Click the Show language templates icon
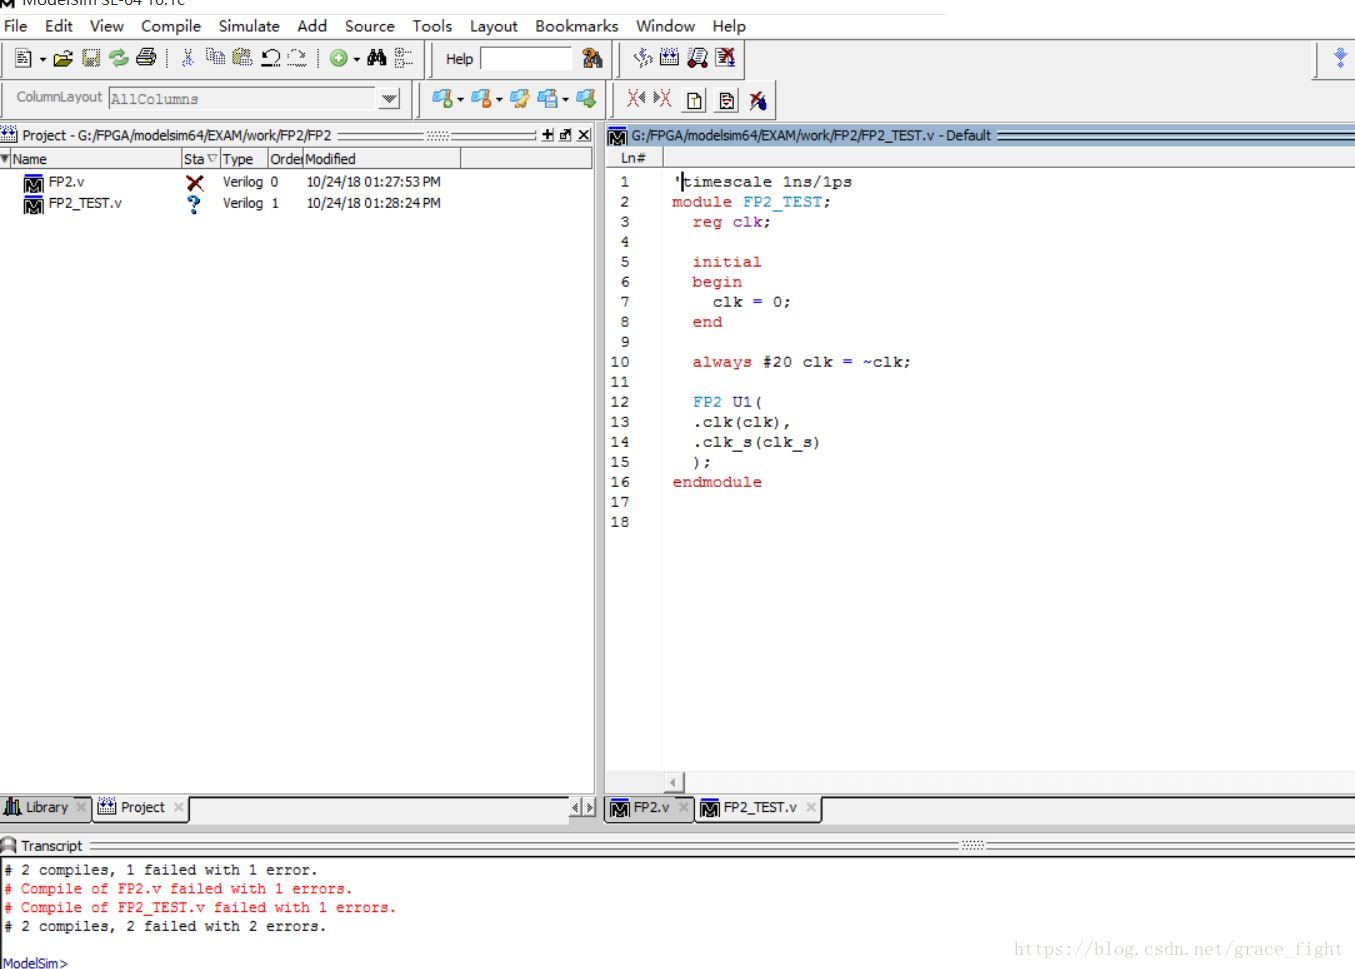The width and height of the screenshot is (1355, 969). (x=694, y=100)
